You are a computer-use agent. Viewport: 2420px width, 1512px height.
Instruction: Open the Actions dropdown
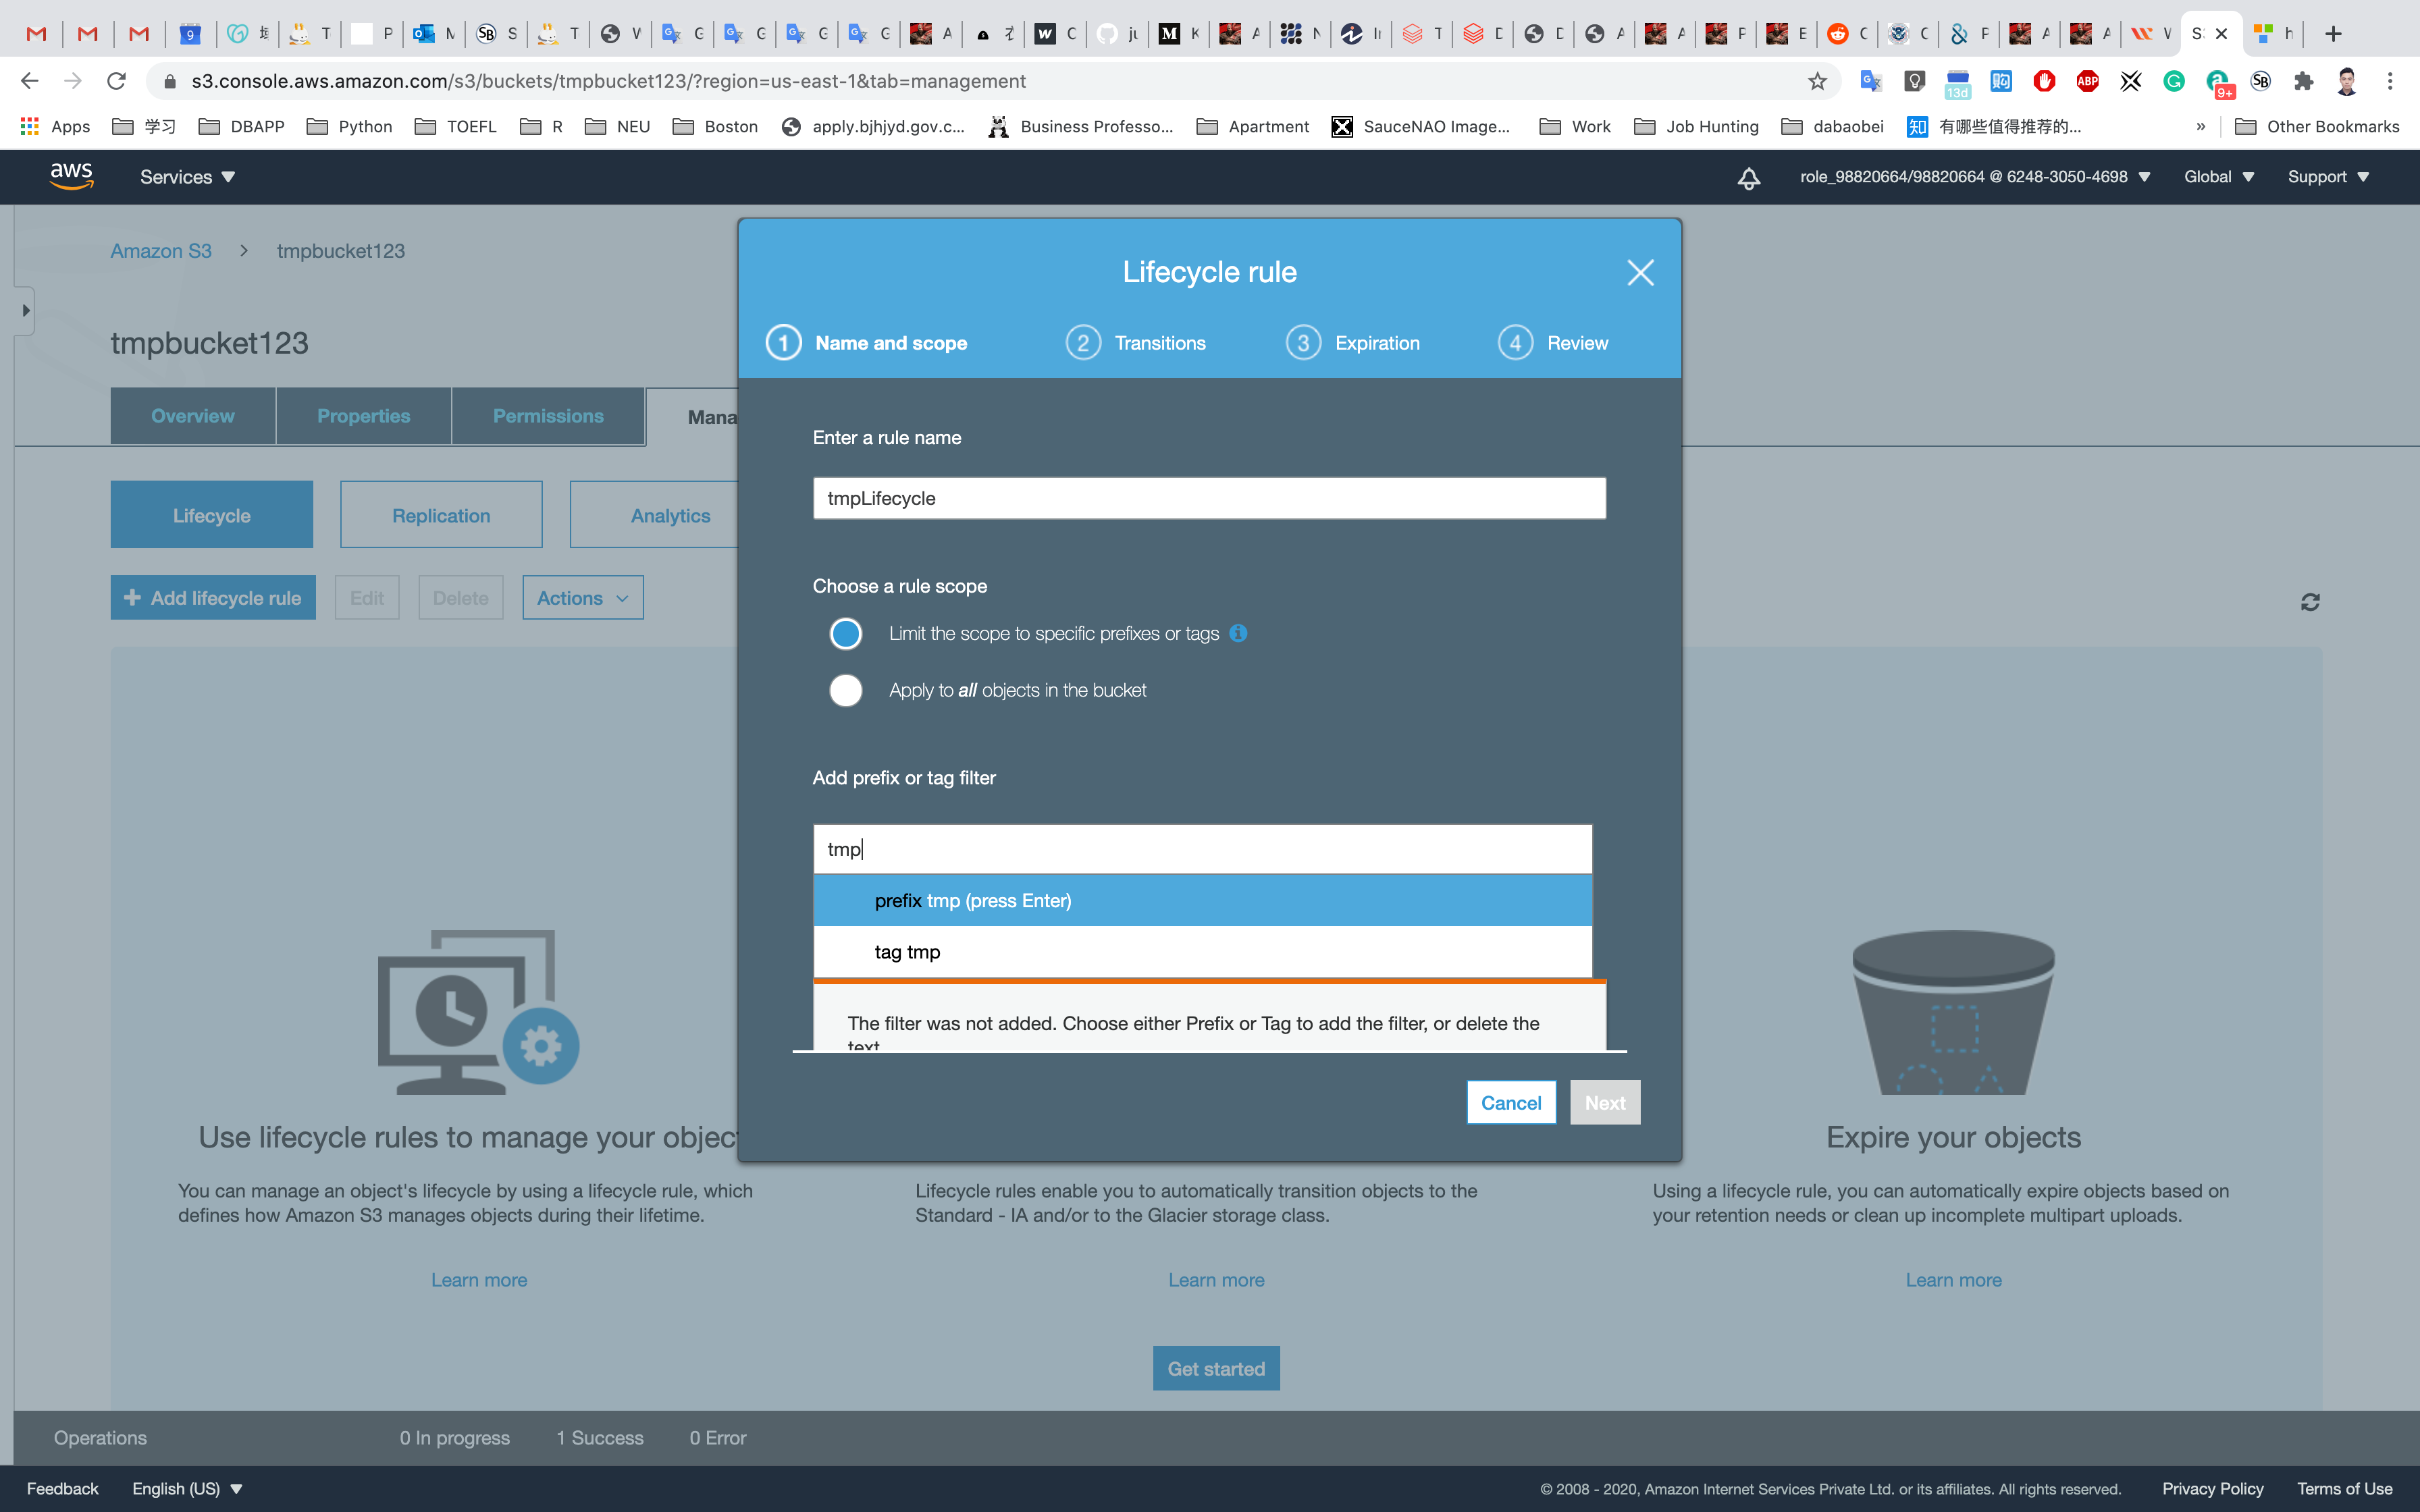pos(582,597)
